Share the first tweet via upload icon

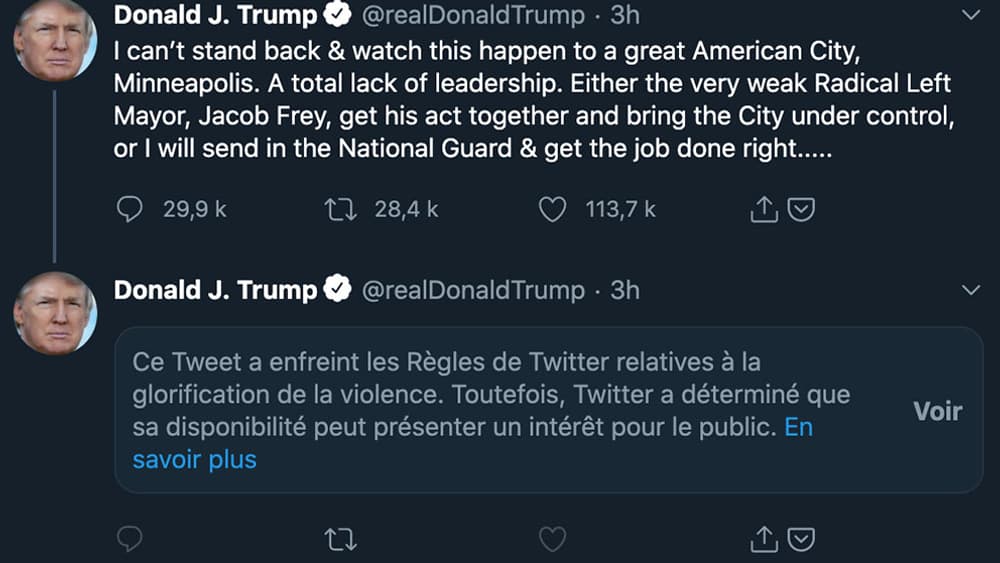point(763,209)
